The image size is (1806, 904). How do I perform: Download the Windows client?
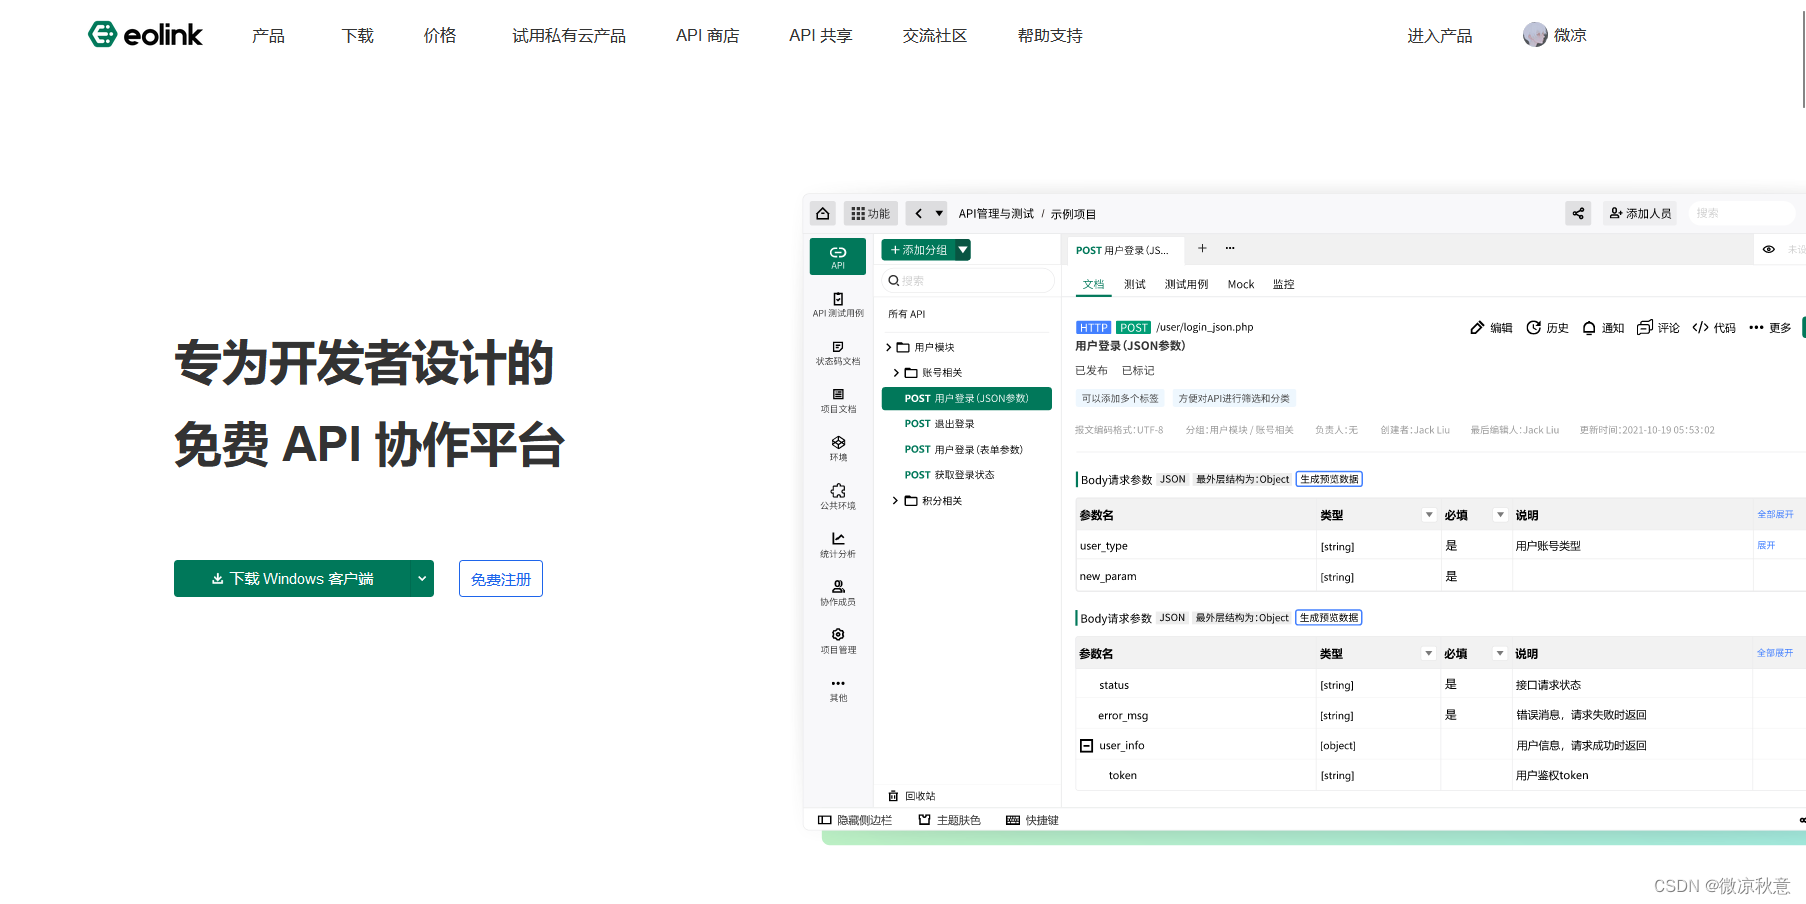point(292,579)
